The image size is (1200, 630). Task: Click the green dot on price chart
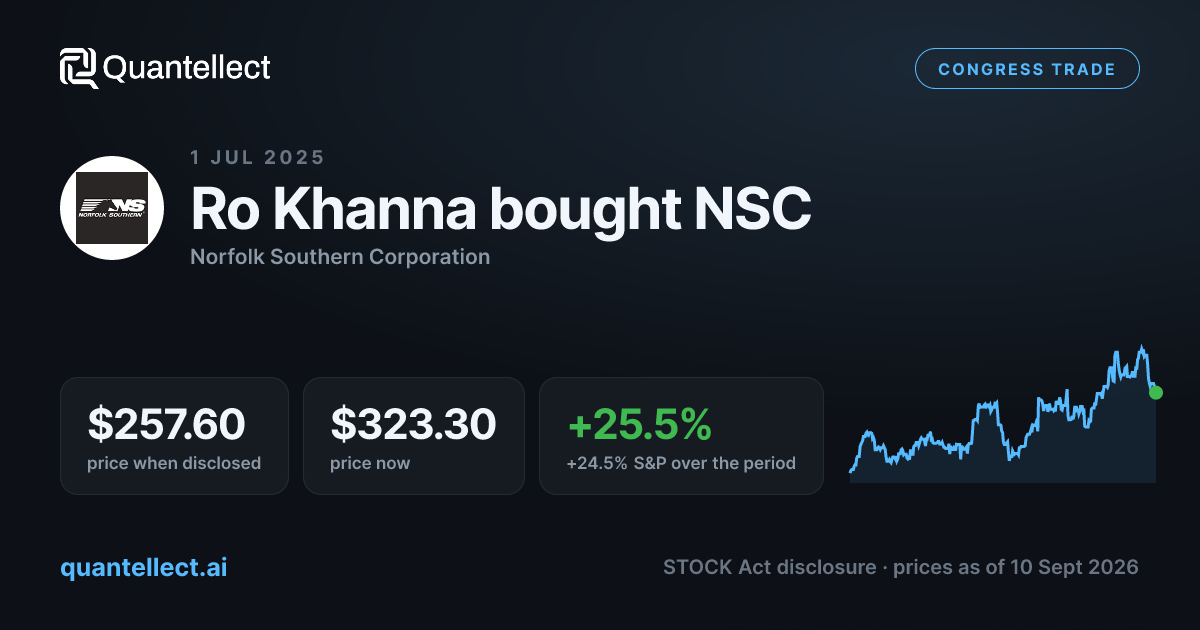click(1156, 392)
